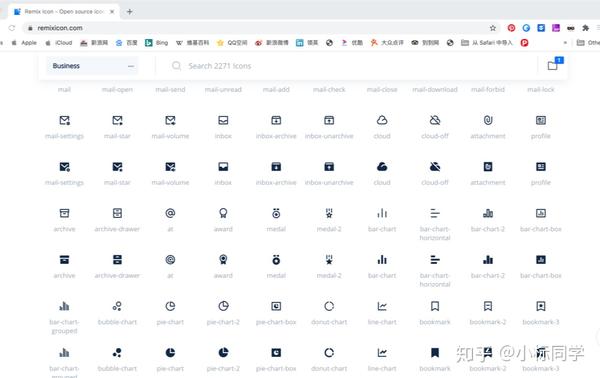
Task: Pick the filled archive icon
Action: tap(64, 260)
